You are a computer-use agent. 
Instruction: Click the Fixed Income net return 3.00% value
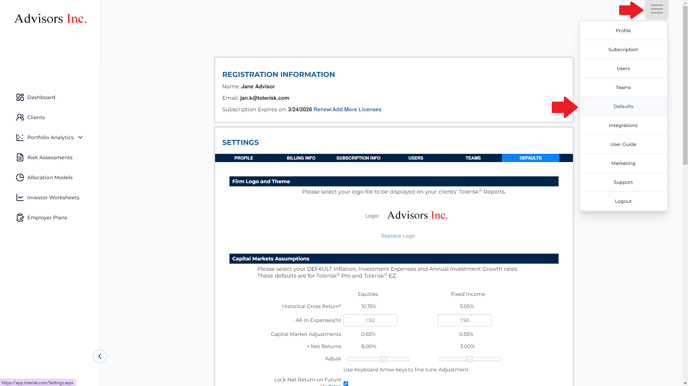tap(467, 347)
